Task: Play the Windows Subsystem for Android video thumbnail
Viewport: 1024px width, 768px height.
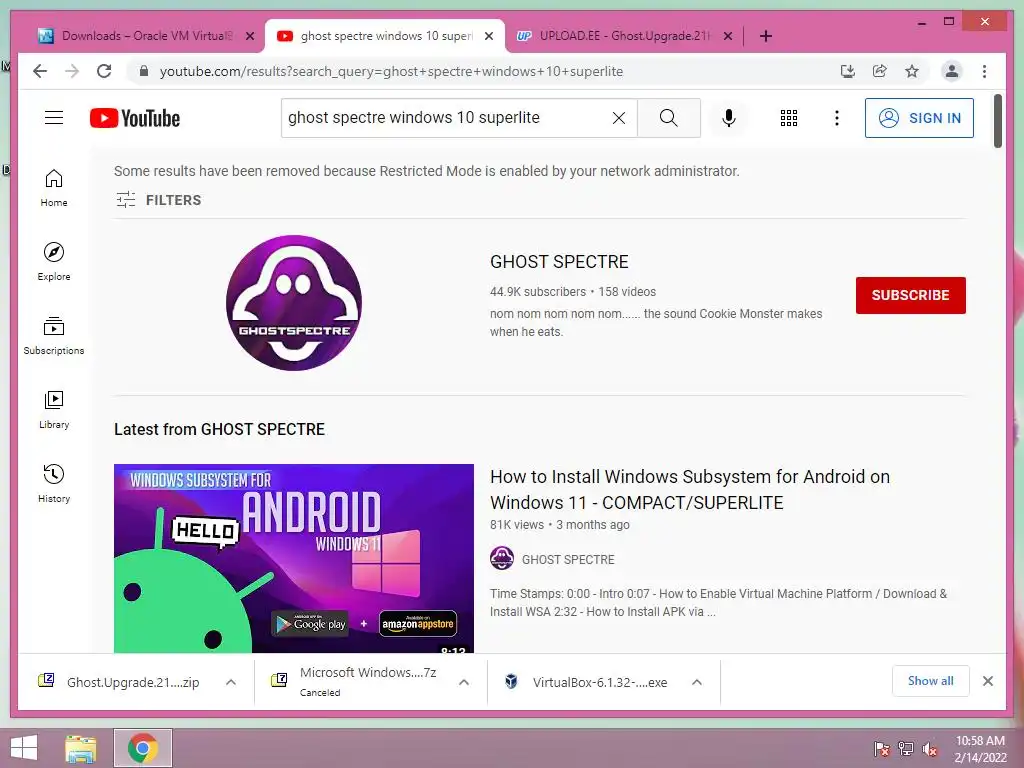Action: 294,558
